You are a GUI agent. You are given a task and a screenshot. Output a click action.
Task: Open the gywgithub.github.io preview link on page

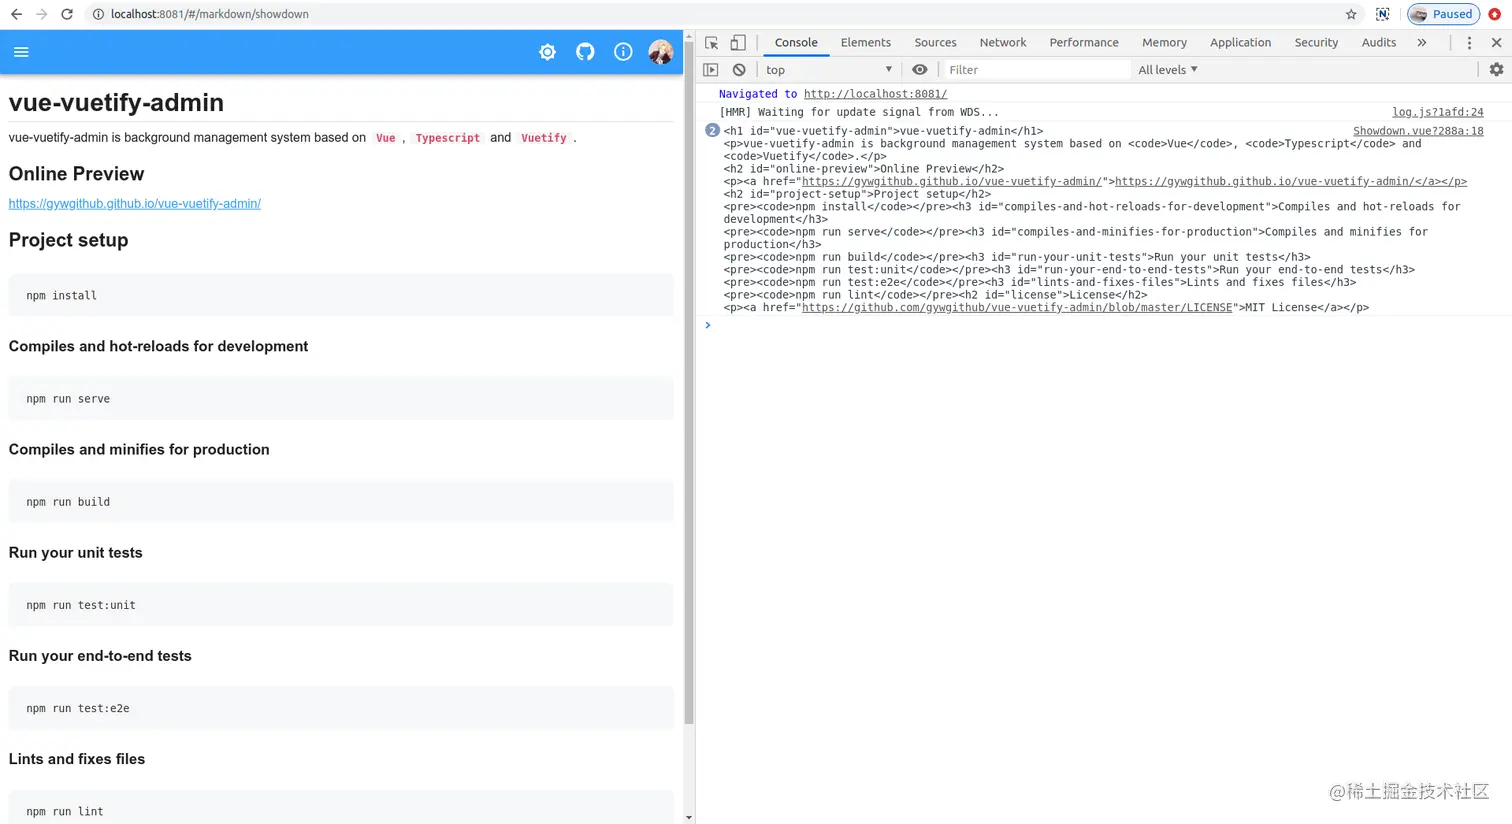tap(135, 204)
